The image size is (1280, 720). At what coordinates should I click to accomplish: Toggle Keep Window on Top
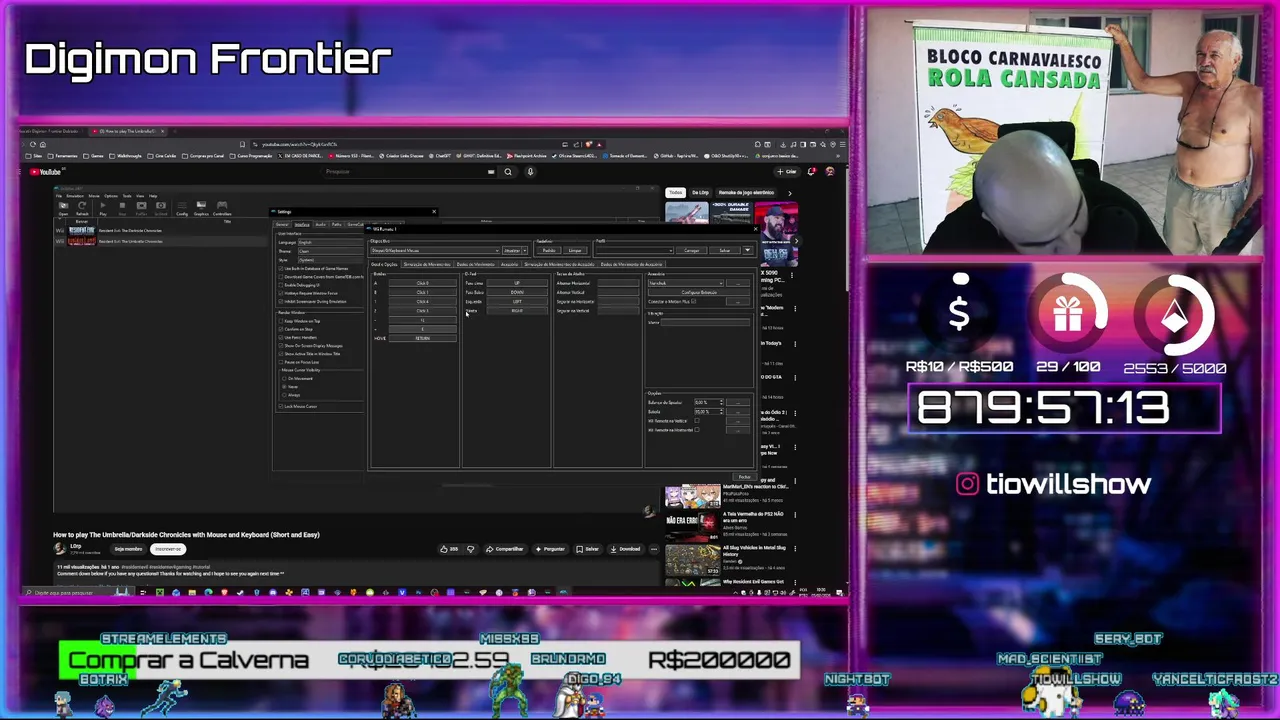click(x=281, y=321)
